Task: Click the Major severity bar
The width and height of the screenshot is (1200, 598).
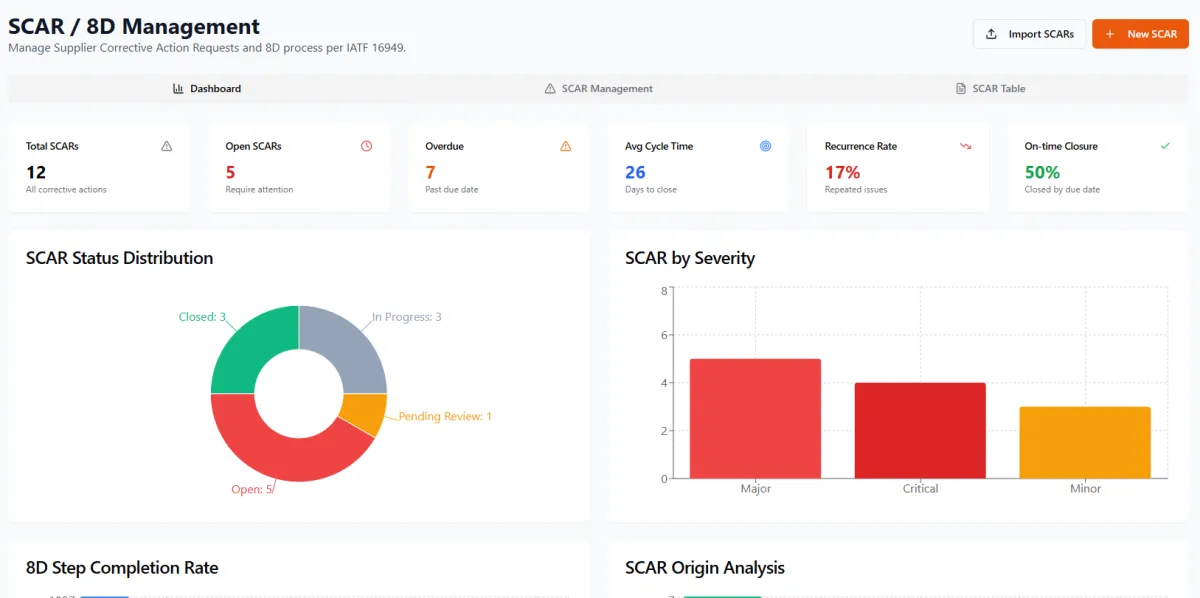Action: (x=755, y=419)
